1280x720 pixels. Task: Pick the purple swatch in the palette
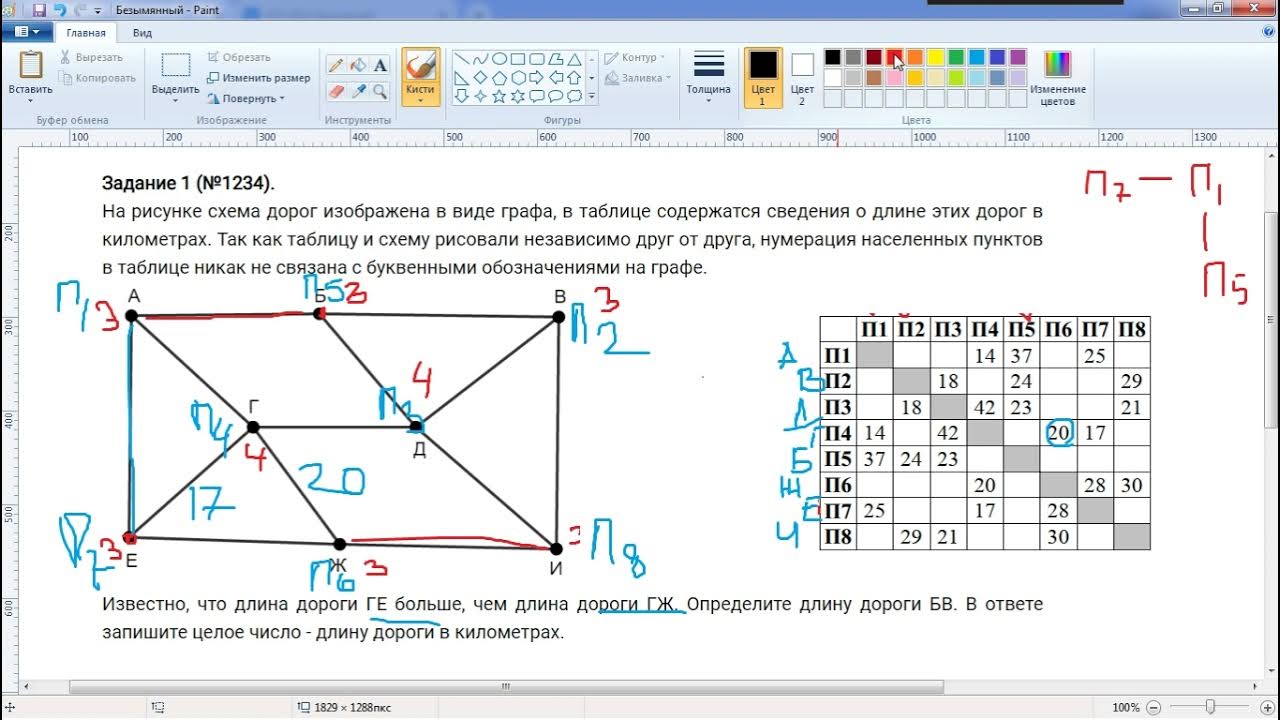[1018, 57]
